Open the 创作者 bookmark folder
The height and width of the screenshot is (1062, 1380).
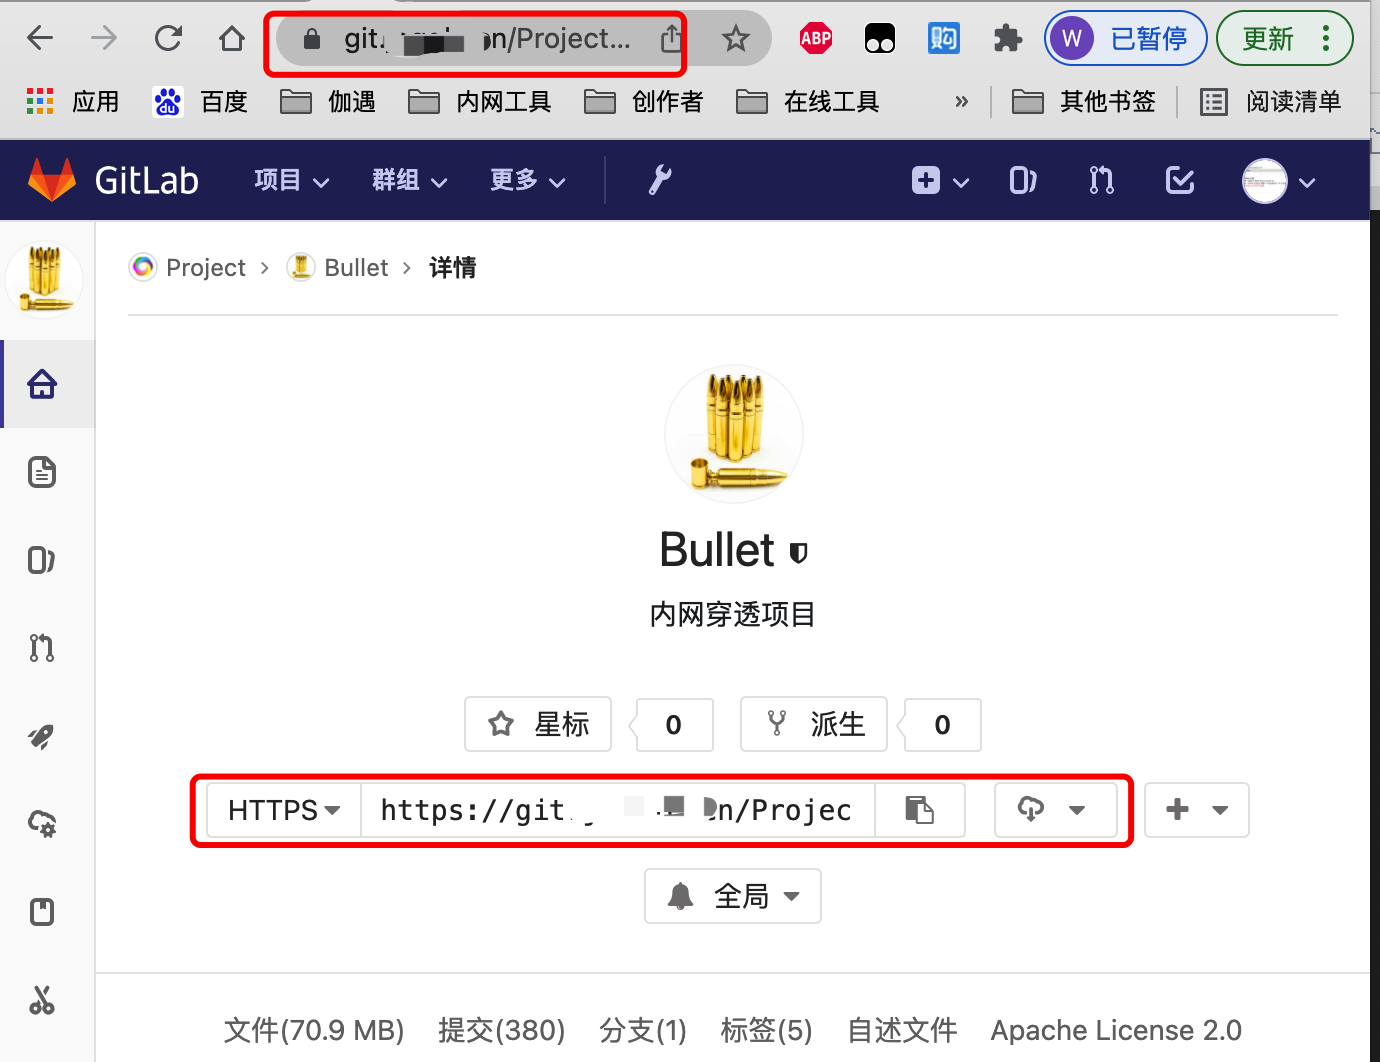[x=644, y=101]
